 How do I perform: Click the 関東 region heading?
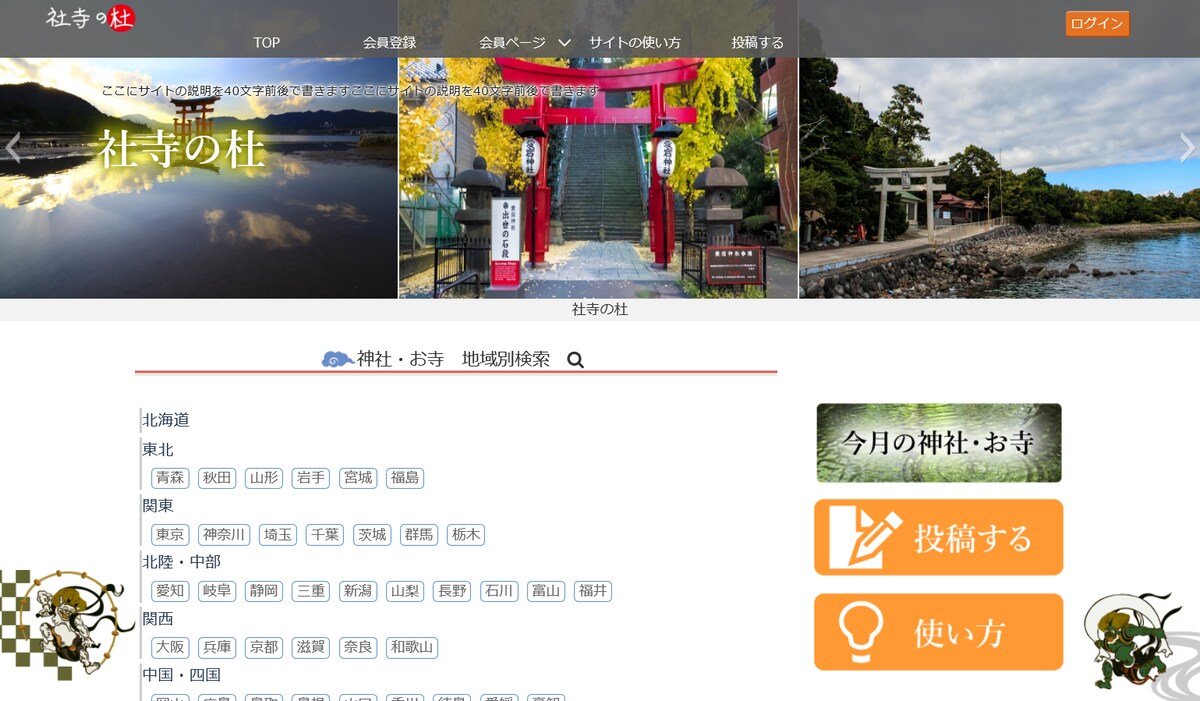click(158, 506)
